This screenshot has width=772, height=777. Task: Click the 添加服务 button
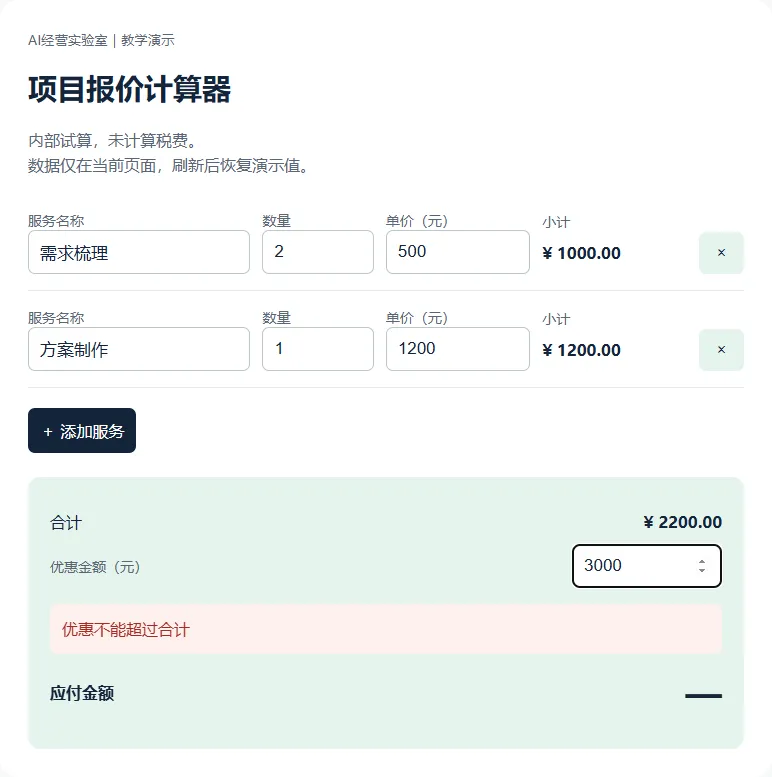tap(82, 431)
